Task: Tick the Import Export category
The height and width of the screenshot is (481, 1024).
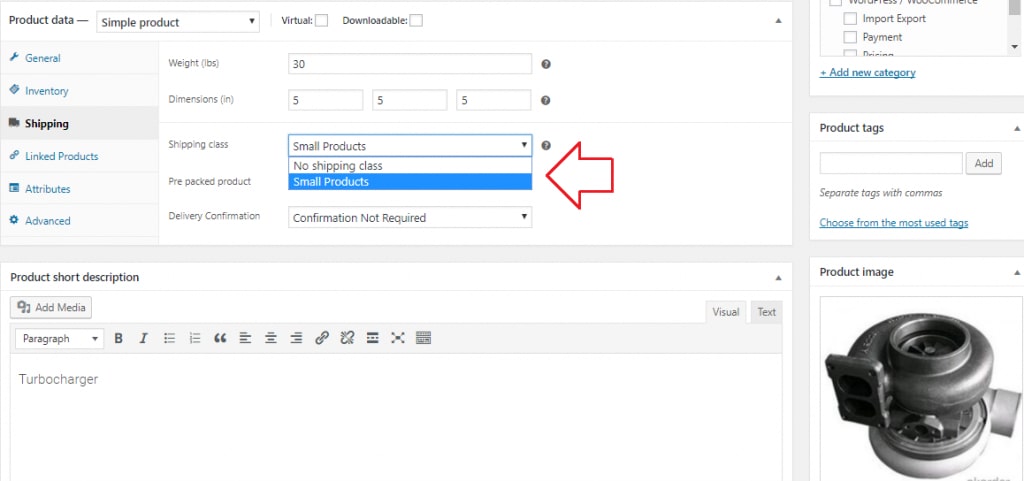Action: pos(850,19)
